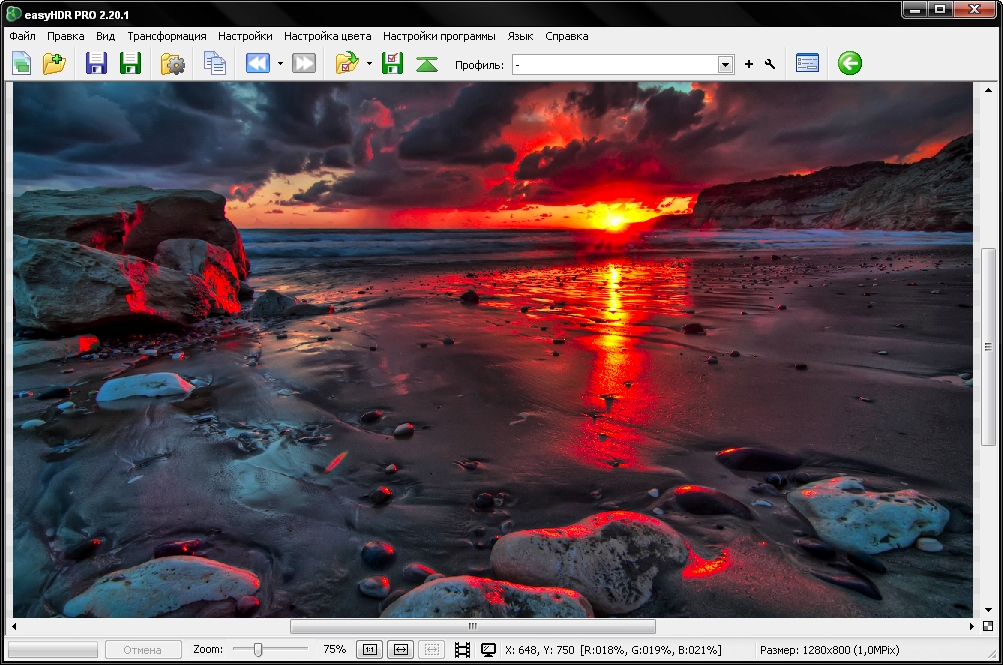Open the Трансформация menu
Image resolution: width=1003 pixels, height=665 pixels.
(167, 36)
